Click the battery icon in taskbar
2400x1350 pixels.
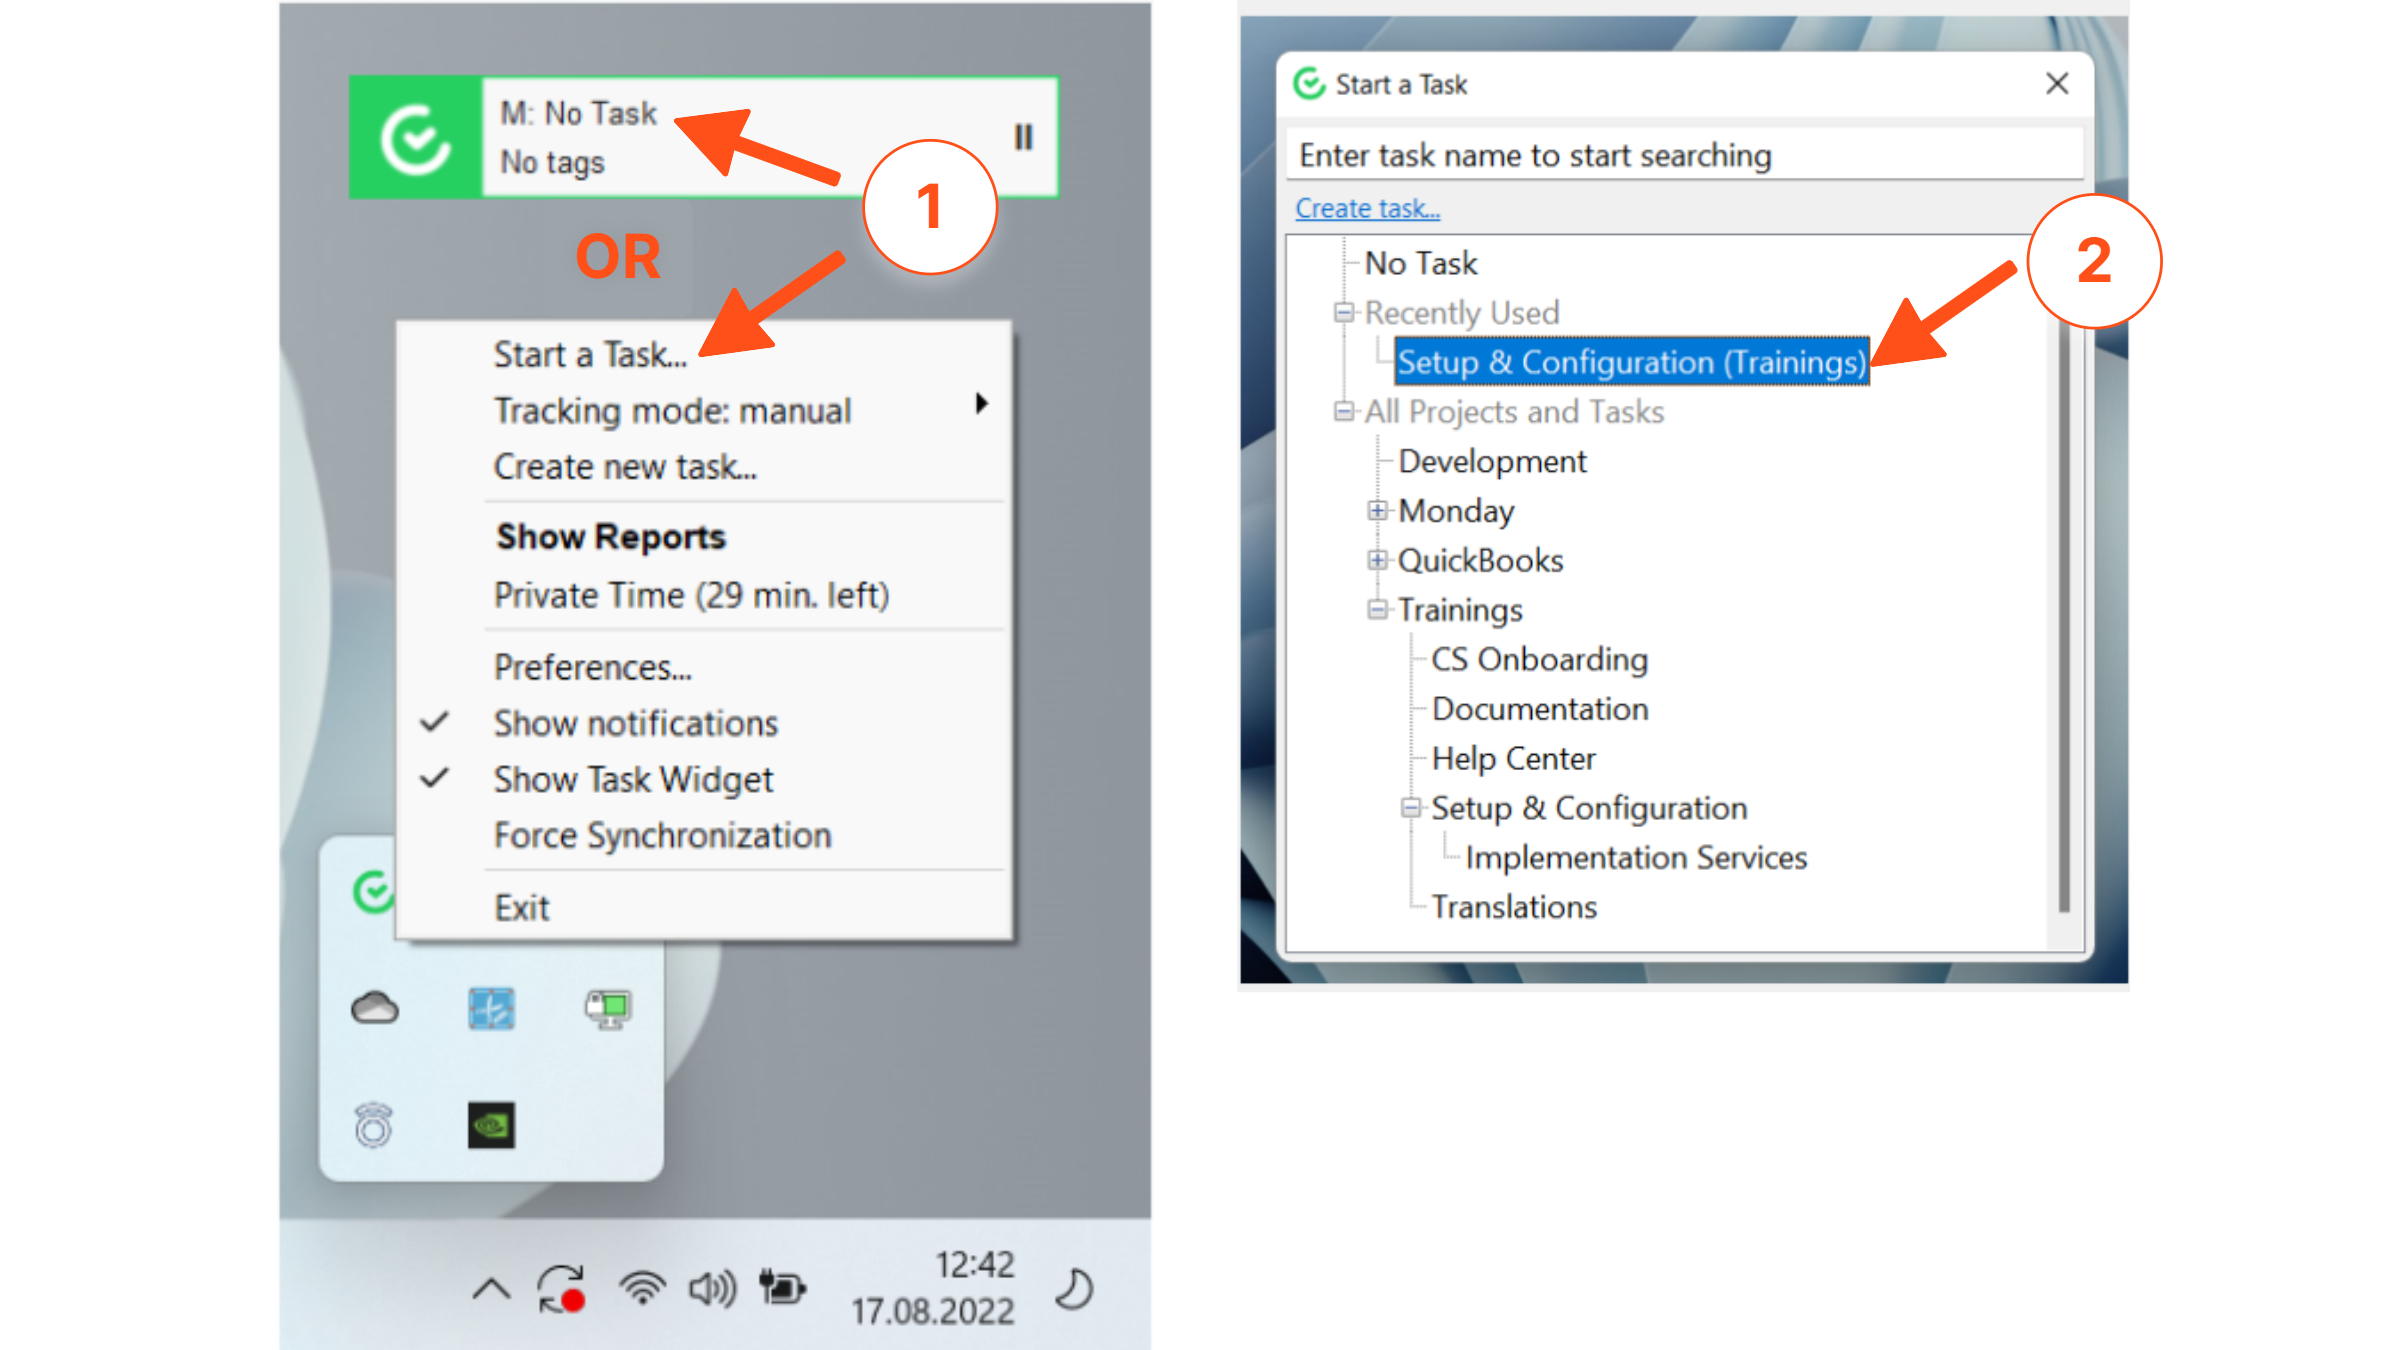[x=782, y=1287]
